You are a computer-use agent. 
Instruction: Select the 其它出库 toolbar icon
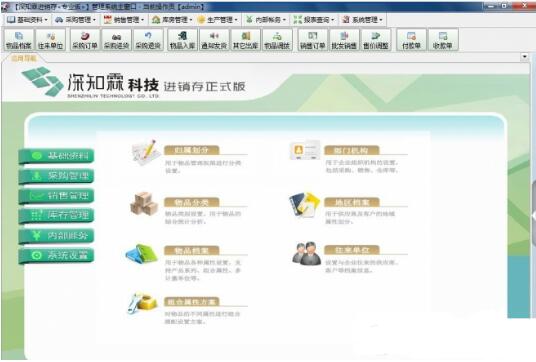[245, 40]
